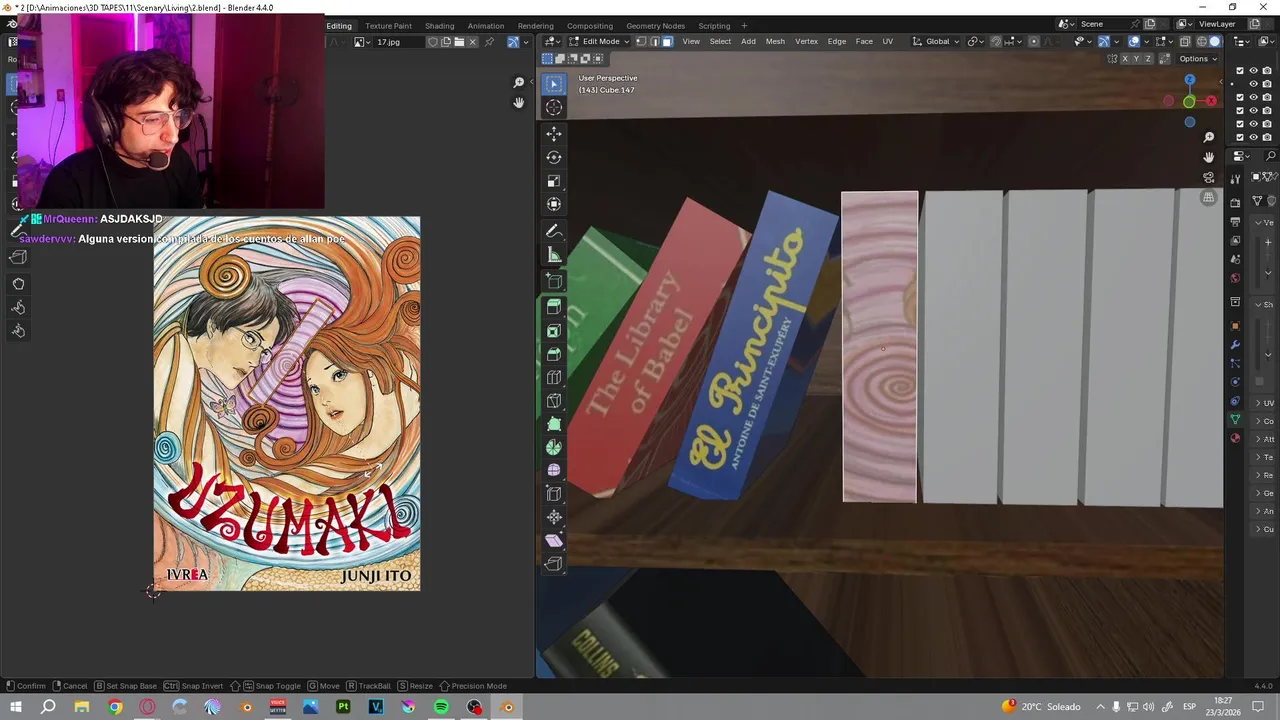Open the Modifiers properties tab (wrench)
Screen dimensions: 1280x720
pos(1235,345)
